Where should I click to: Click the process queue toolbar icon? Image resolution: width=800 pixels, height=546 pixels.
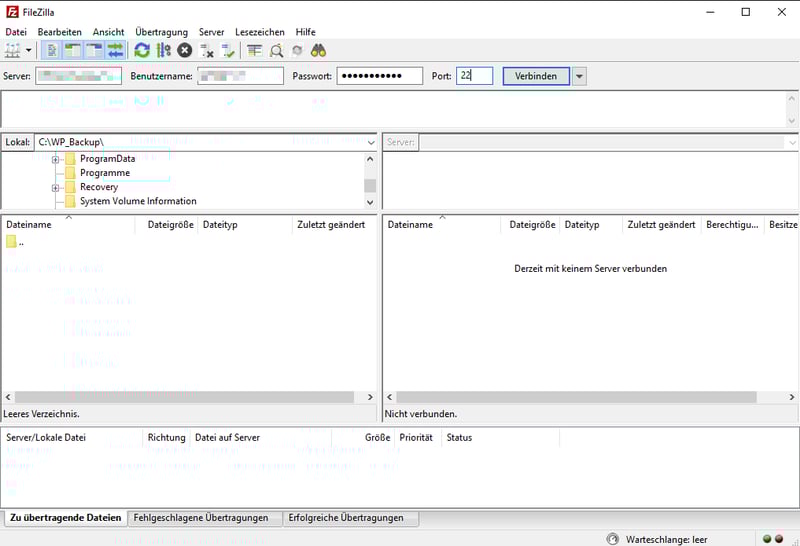[x=163, y=50]
